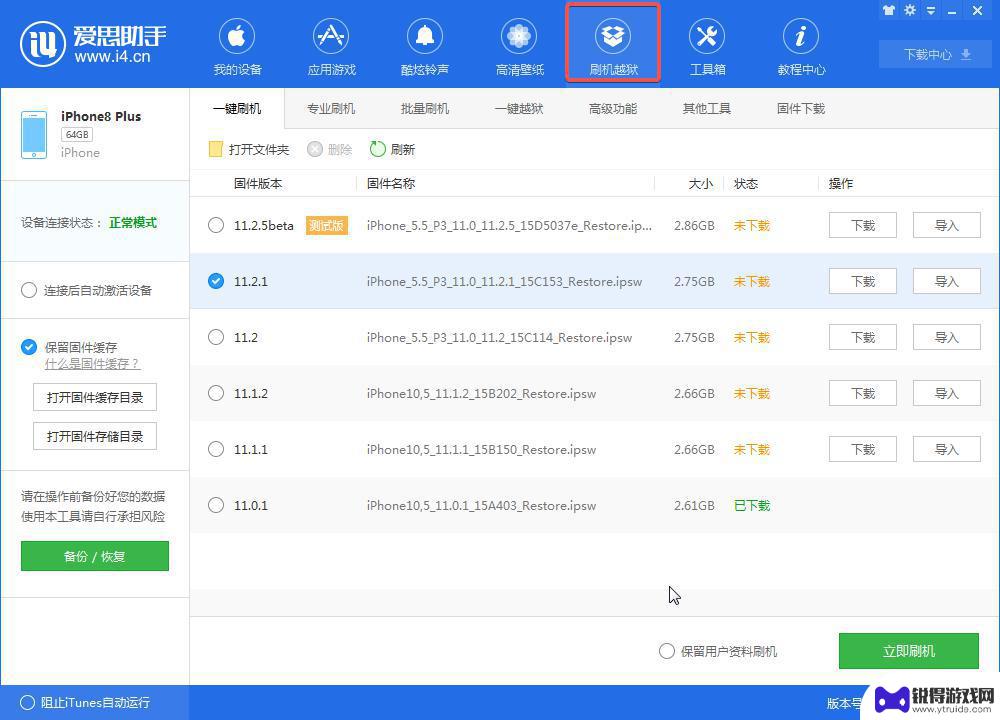Switch to 批量刷机 tab
1000x720 pixels.
tap(425, 108)
